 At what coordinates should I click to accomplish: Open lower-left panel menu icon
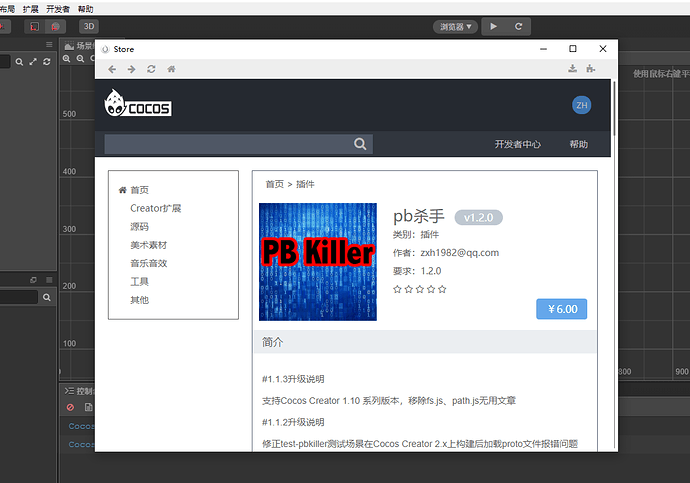click(49, 280)
